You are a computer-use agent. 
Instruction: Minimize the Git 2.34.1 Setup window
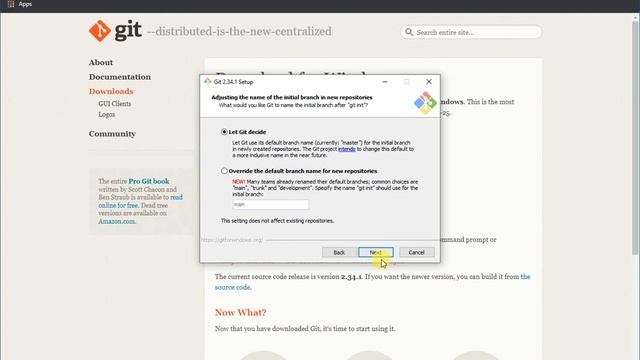(x=384, y=82)
